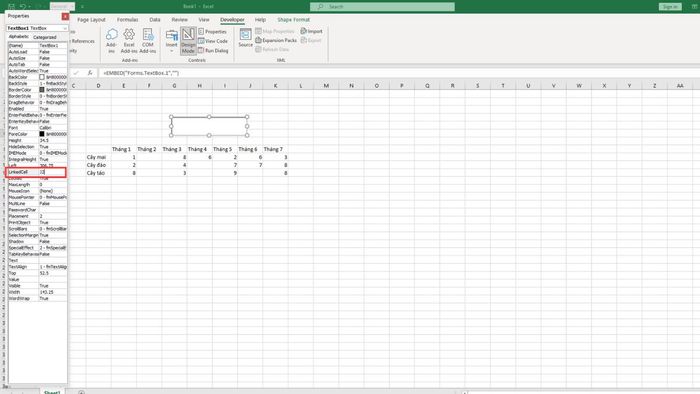The width and height of the screenshot is (700, 394).
Task: Open the Formulas ribbon tab
Action: click(x=127, y=20)
